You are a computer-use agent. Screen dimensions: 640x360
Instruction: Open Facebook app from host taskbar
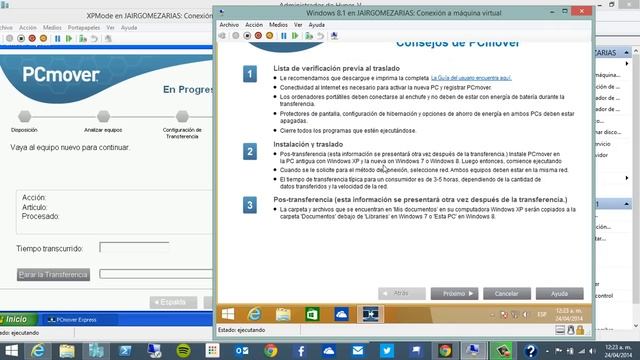pyautogui.click(x=300, y=351)
